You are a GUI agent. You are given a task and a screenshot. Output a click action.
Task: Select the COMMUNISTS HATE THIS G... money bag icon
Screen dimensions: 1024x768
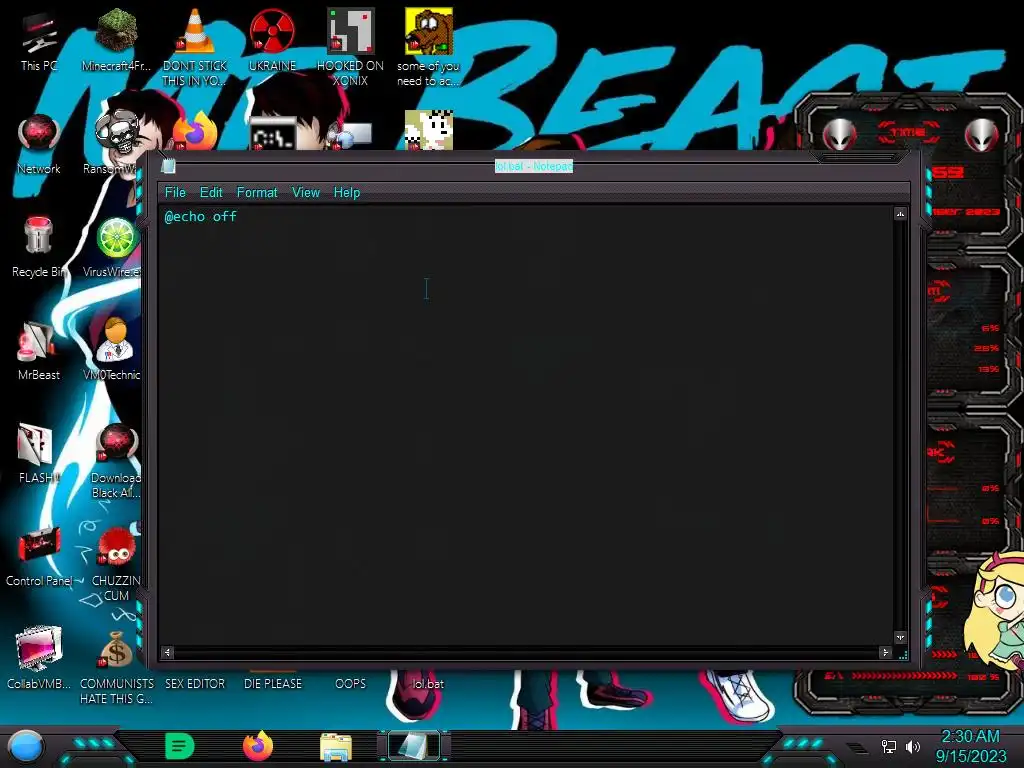tap(116, 667)
